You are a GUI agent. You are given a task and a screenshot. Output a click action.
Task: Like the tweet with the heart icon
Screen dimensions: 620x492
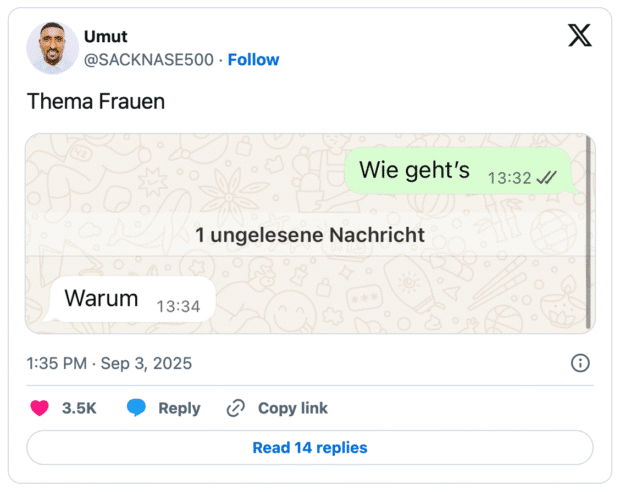[x=40, y=408]
